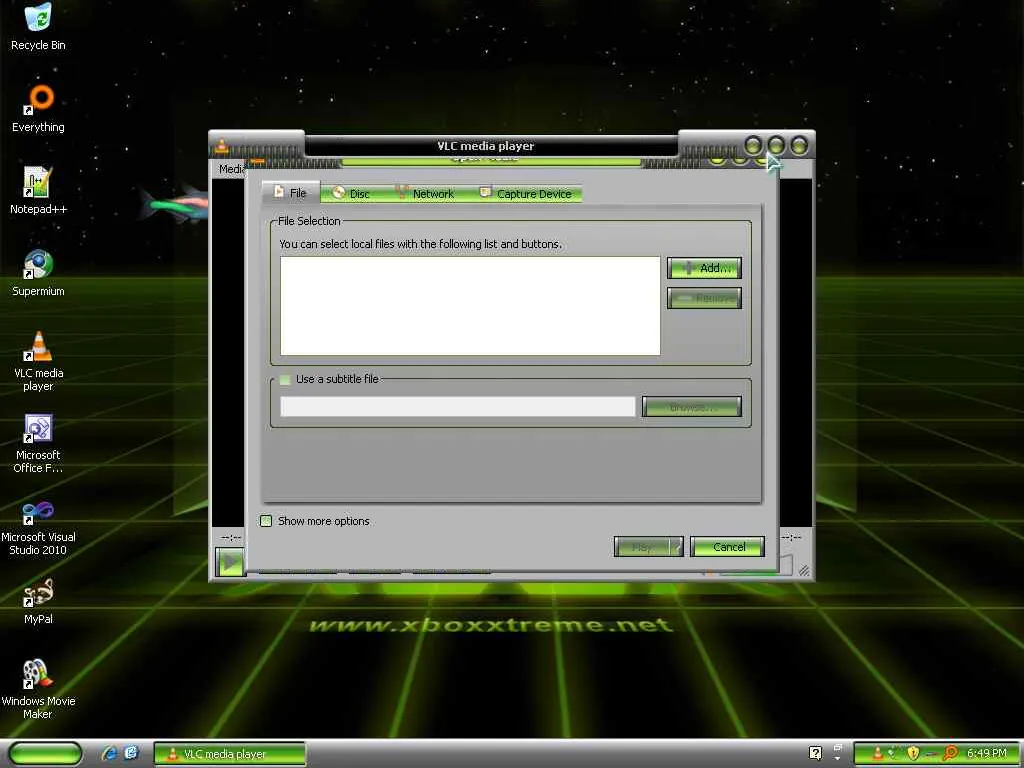Screen dimensions: 1024x768
Task: Click the resize grip of the VLC window
Action: click(805, 571)
